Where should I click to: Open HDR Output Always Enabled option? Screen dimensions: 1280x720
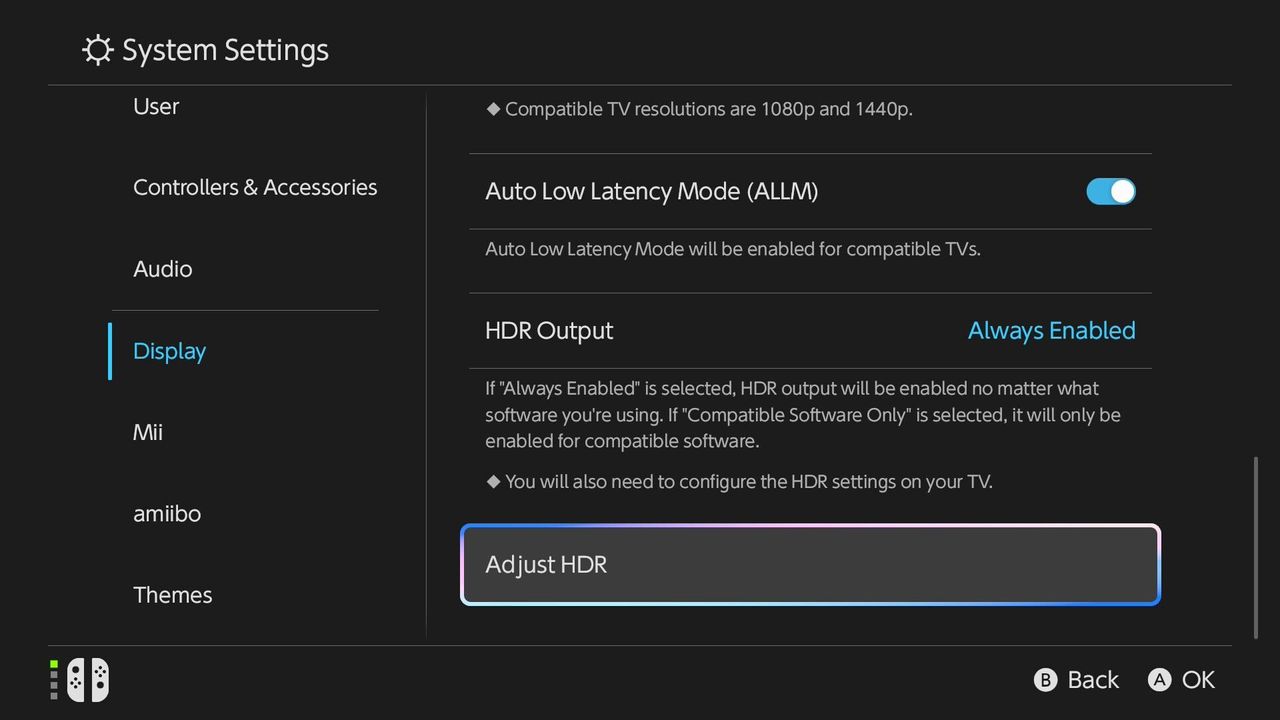pos(1051,331)
